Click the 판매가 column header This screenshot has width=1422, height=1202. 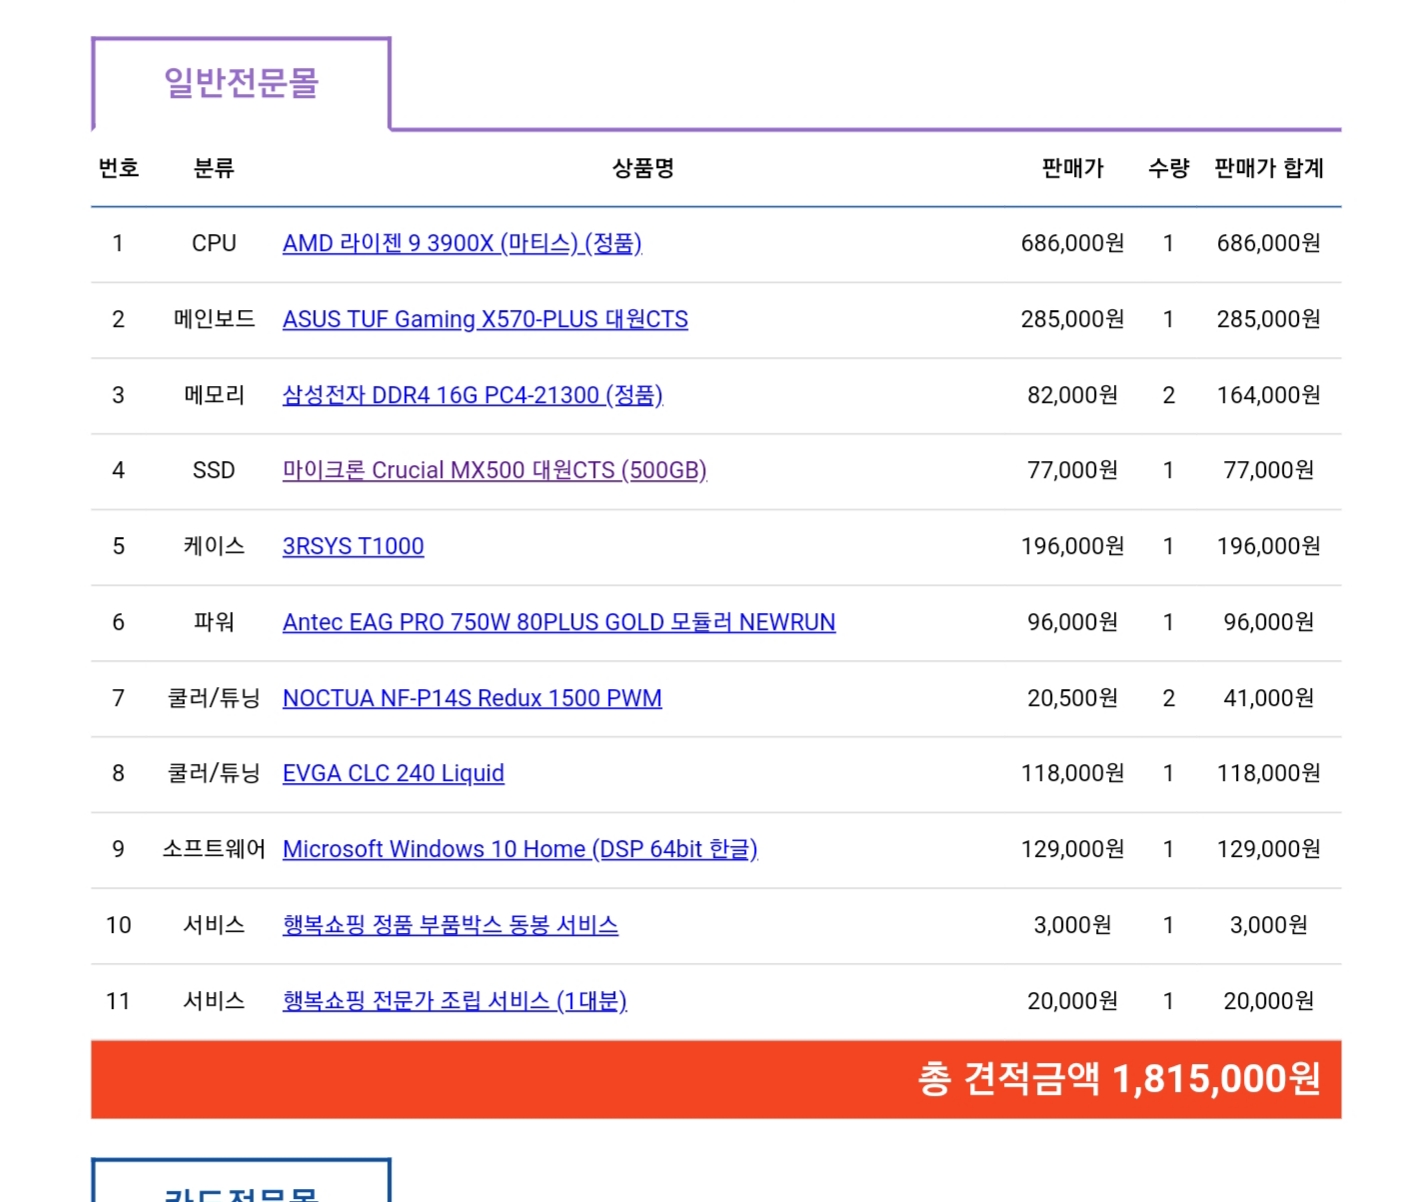point(1072,168)
